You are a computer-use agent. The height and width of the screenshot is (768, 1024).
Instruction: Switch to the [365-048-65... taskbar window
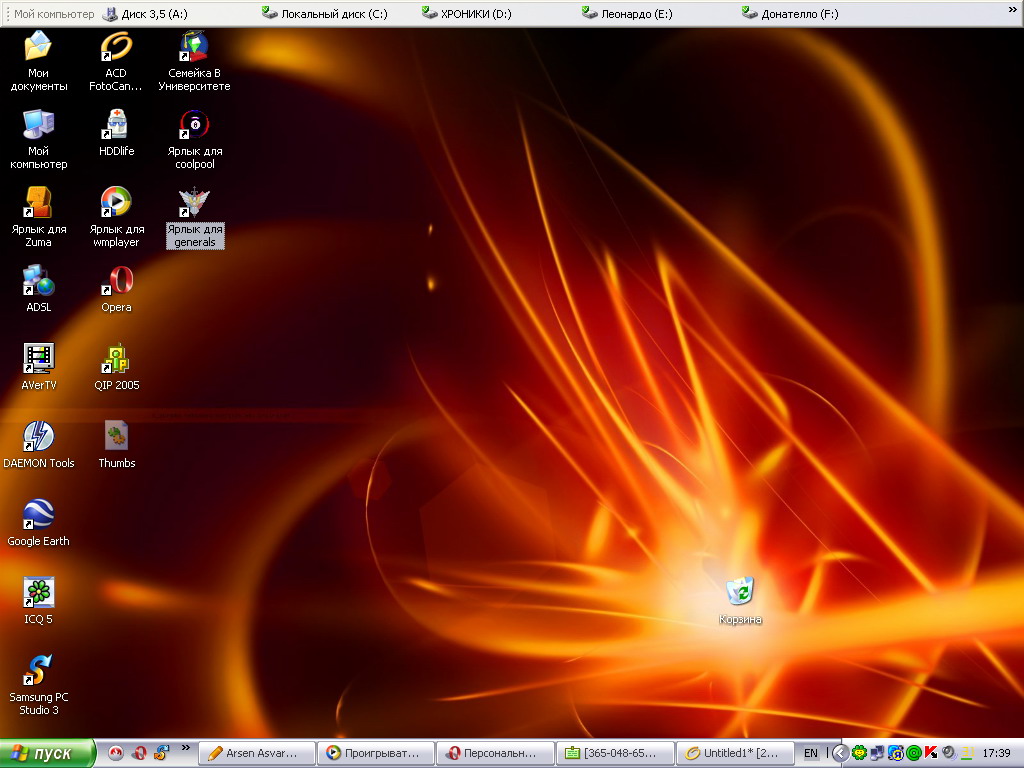click(615, 753)
